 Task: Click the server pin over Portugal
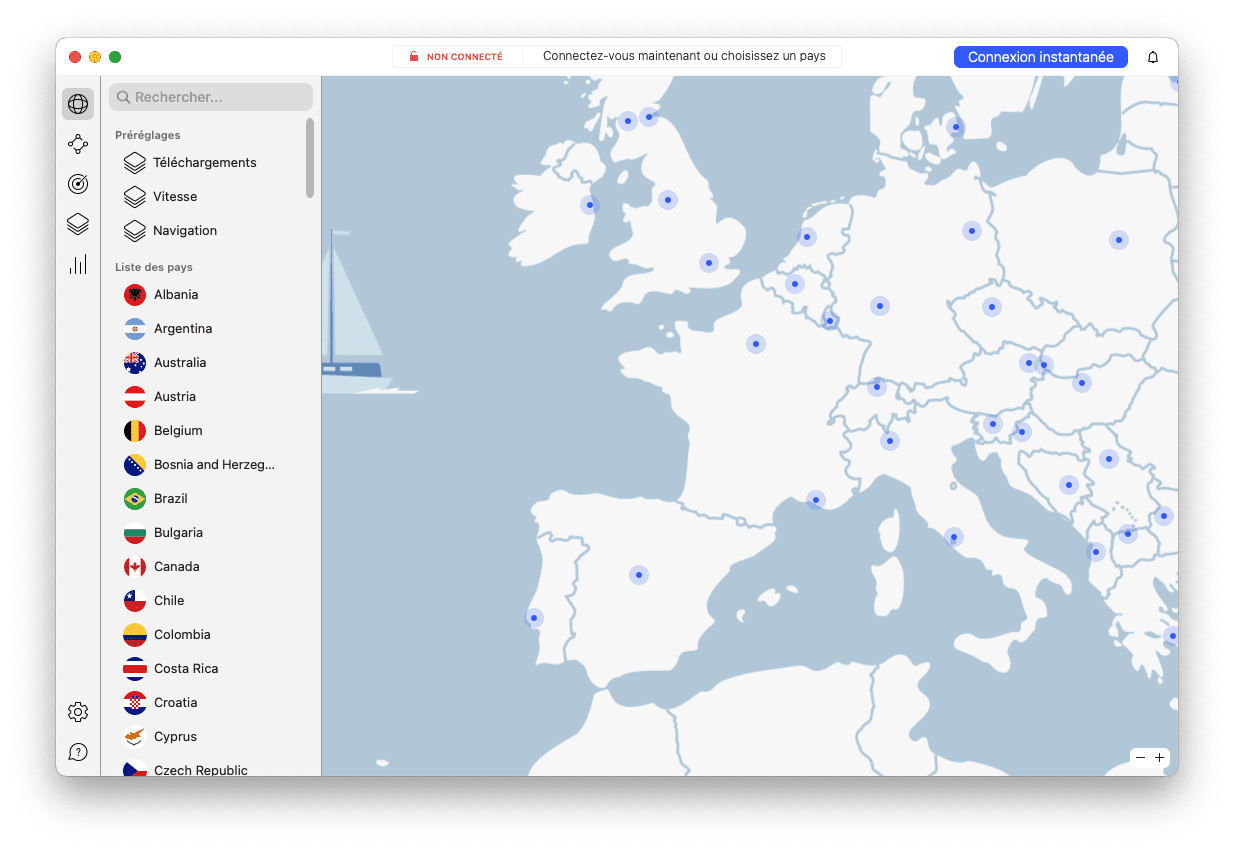tap(534, 618)
